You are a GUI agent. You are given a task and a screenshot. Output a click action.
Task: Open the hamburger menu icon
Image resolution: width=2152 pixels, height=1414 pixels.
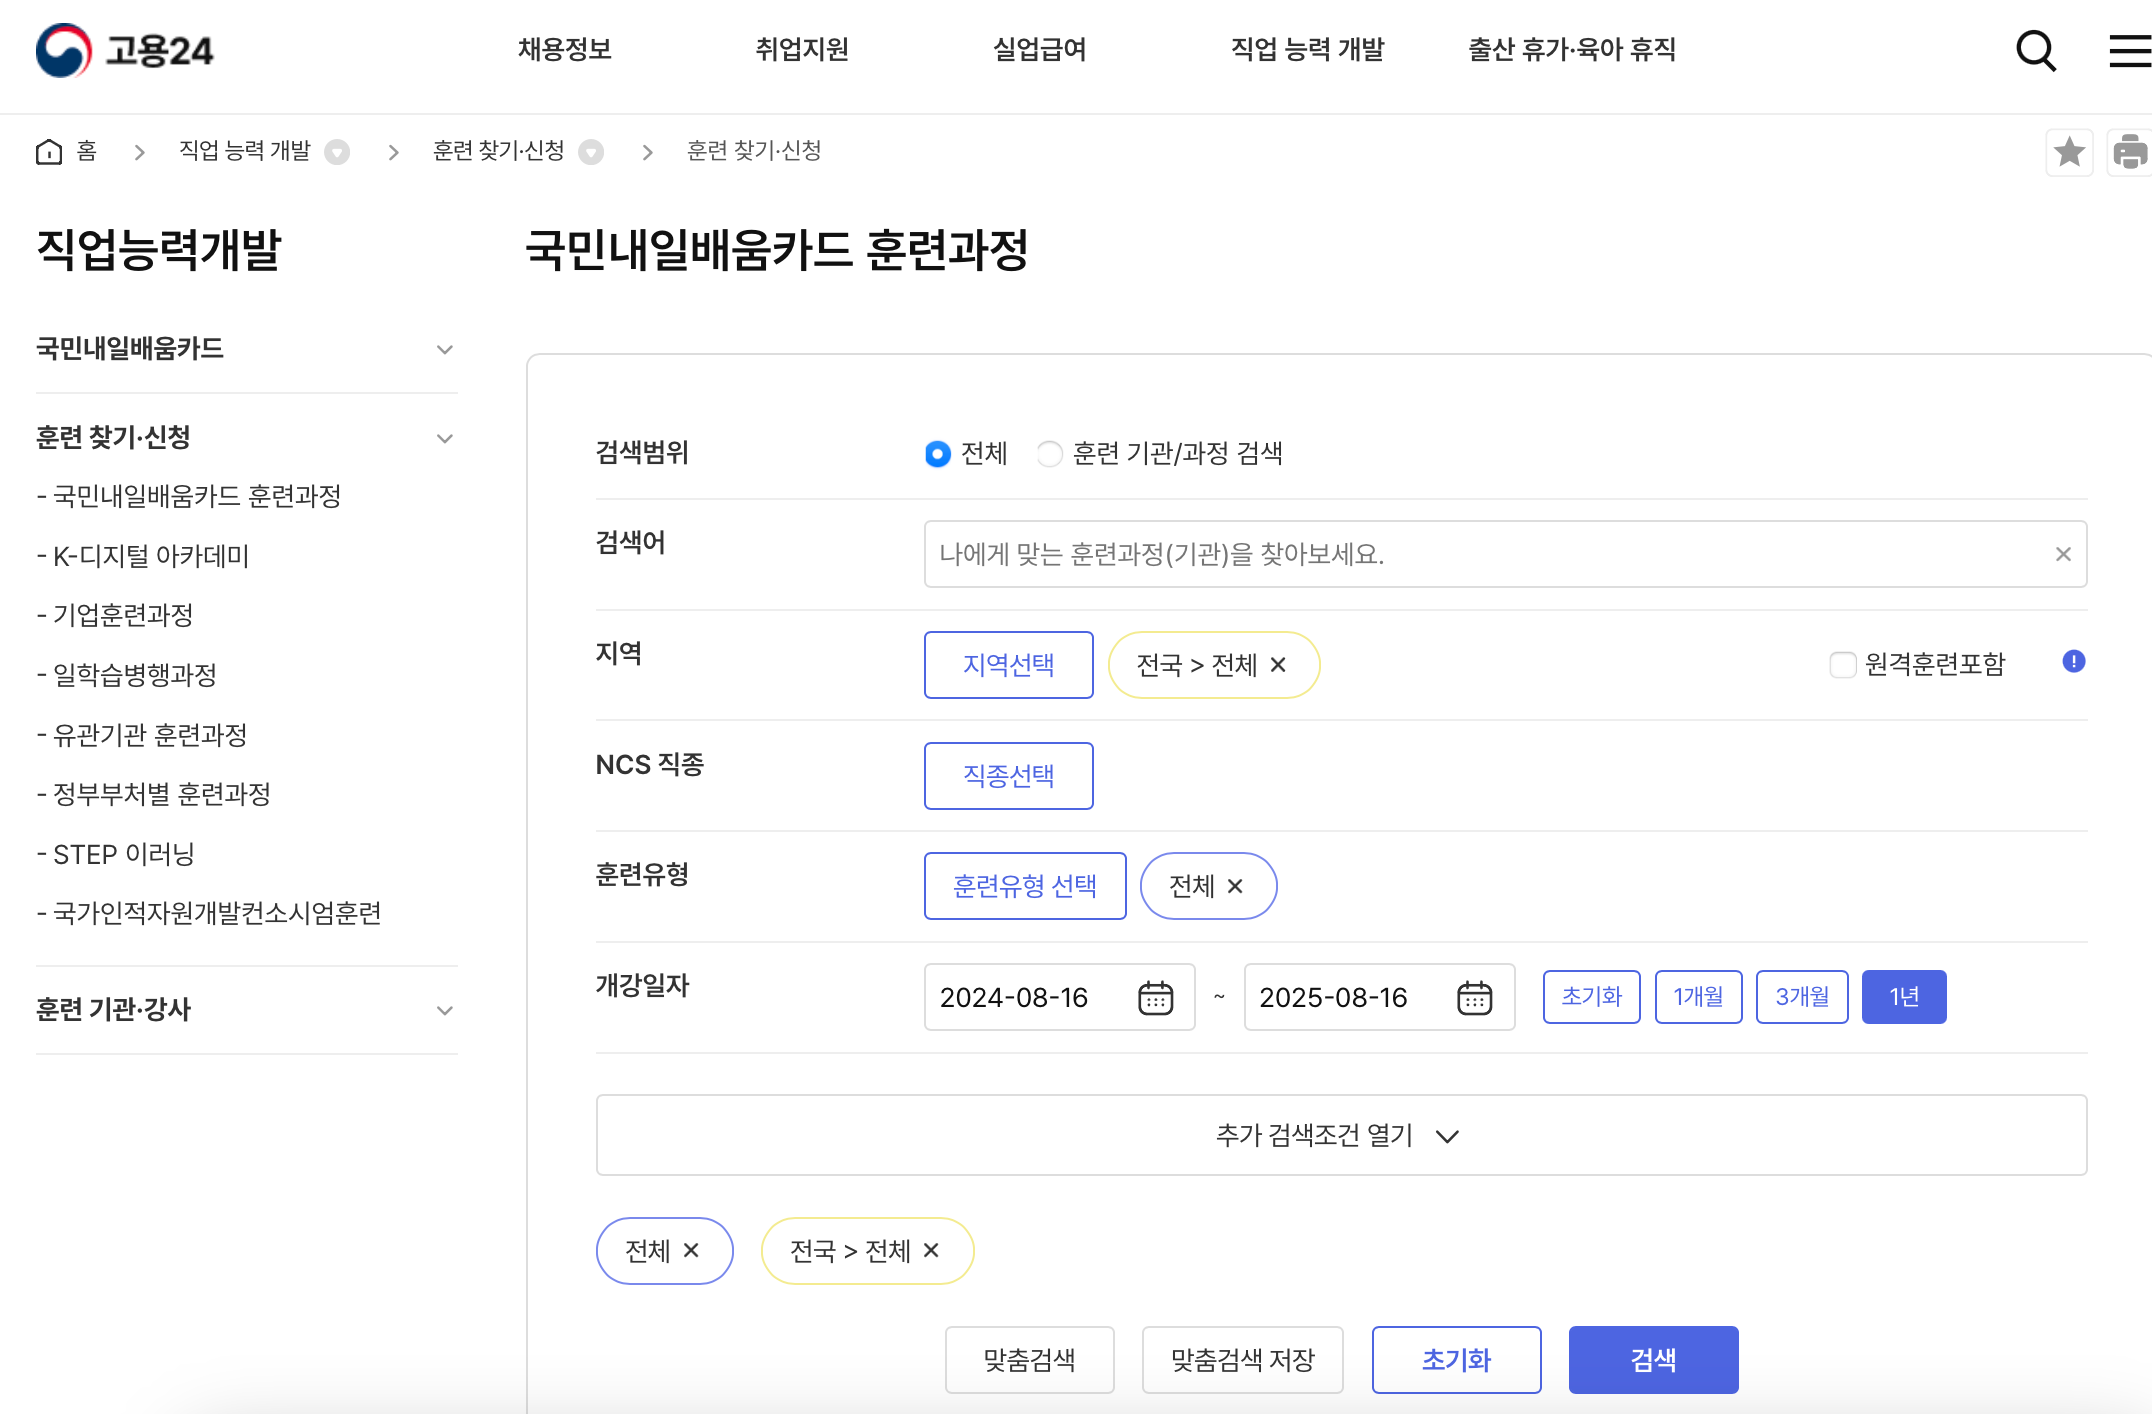(x=2130, y=50)
